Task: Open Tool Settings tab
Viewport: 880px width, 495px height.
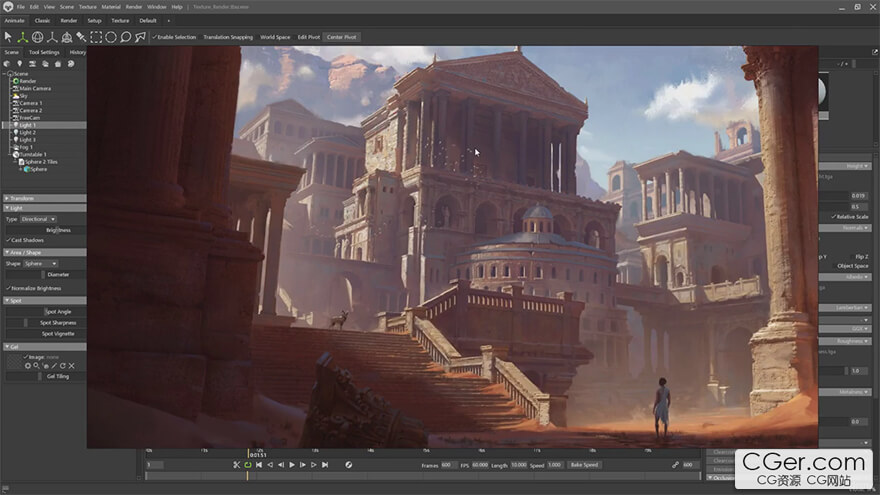Action: (44, 52)
